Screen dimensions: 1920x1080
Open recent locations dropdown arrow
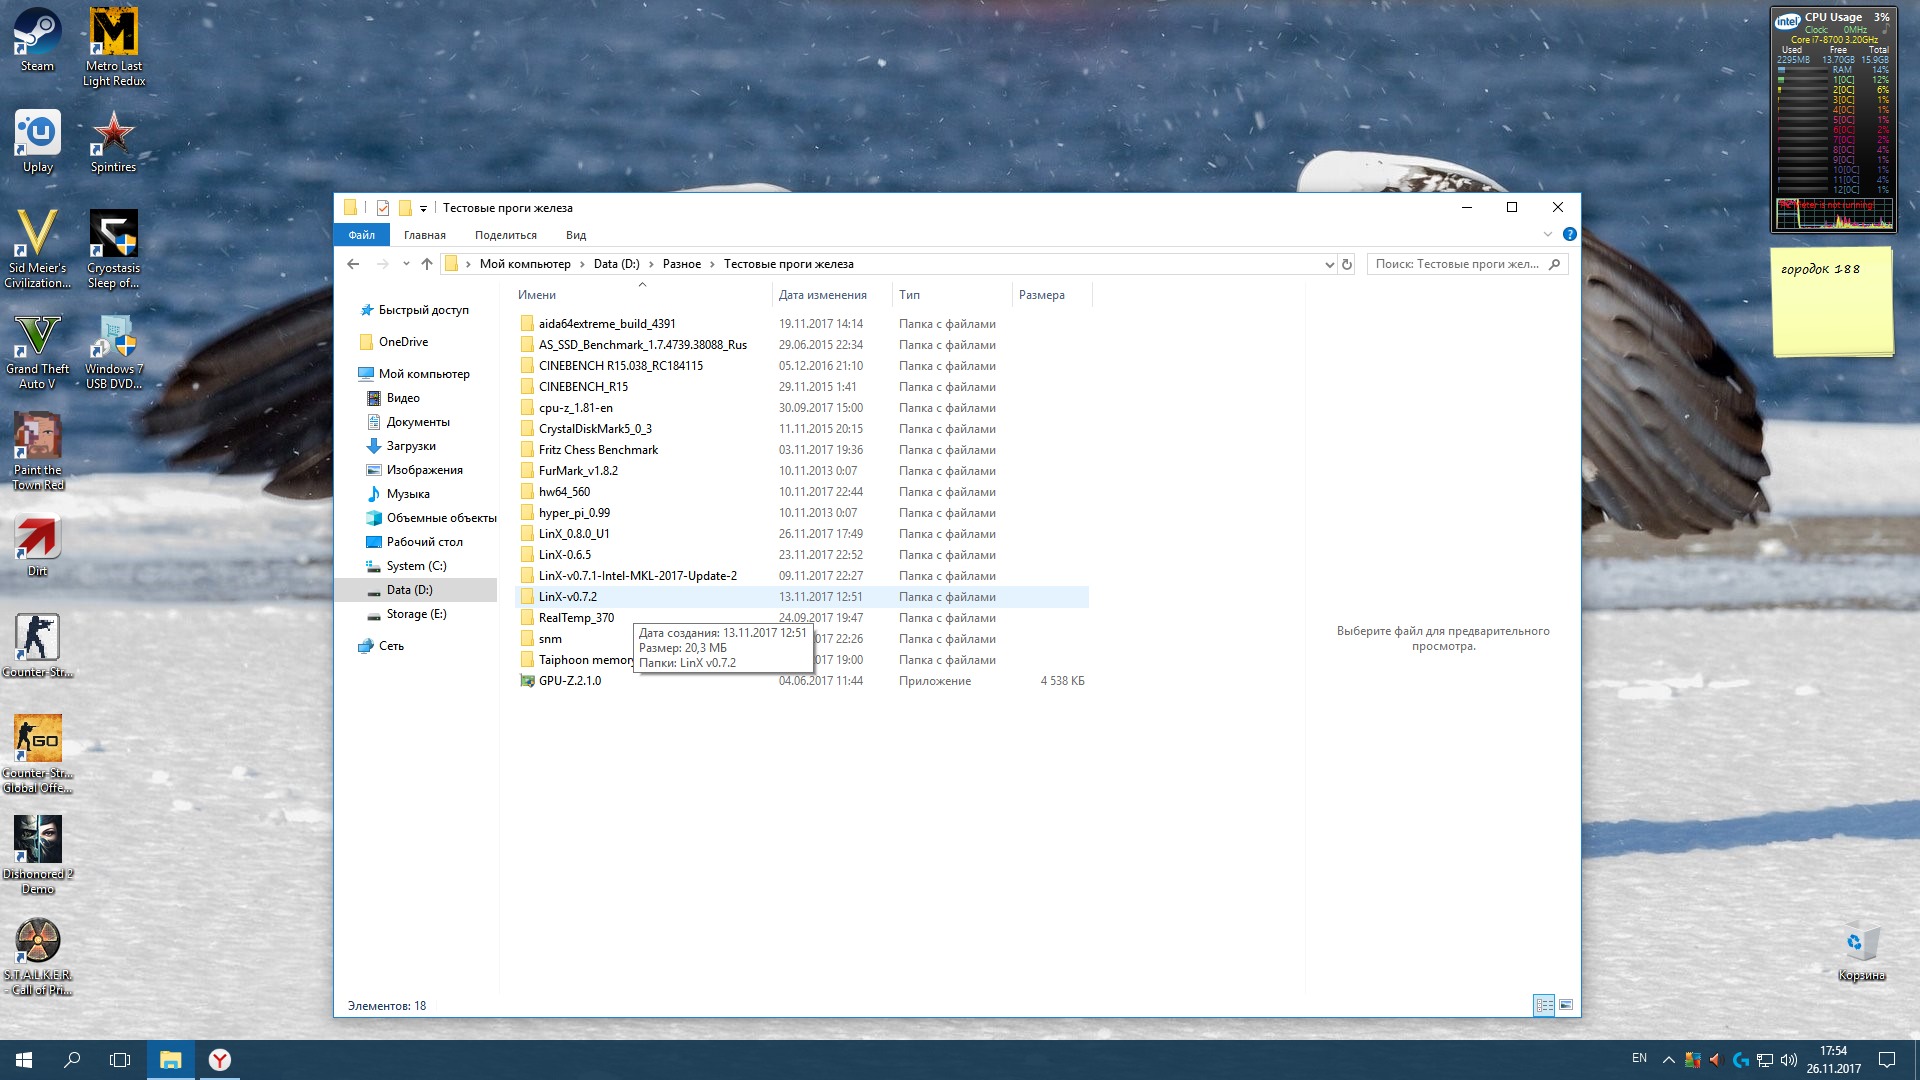[x=406, y=264]
